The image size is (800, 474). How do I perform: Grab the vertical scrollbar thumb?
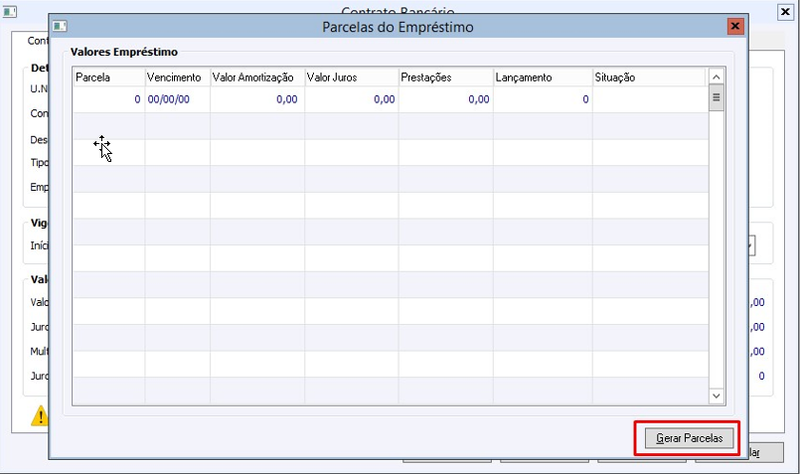tap(716, 97)
